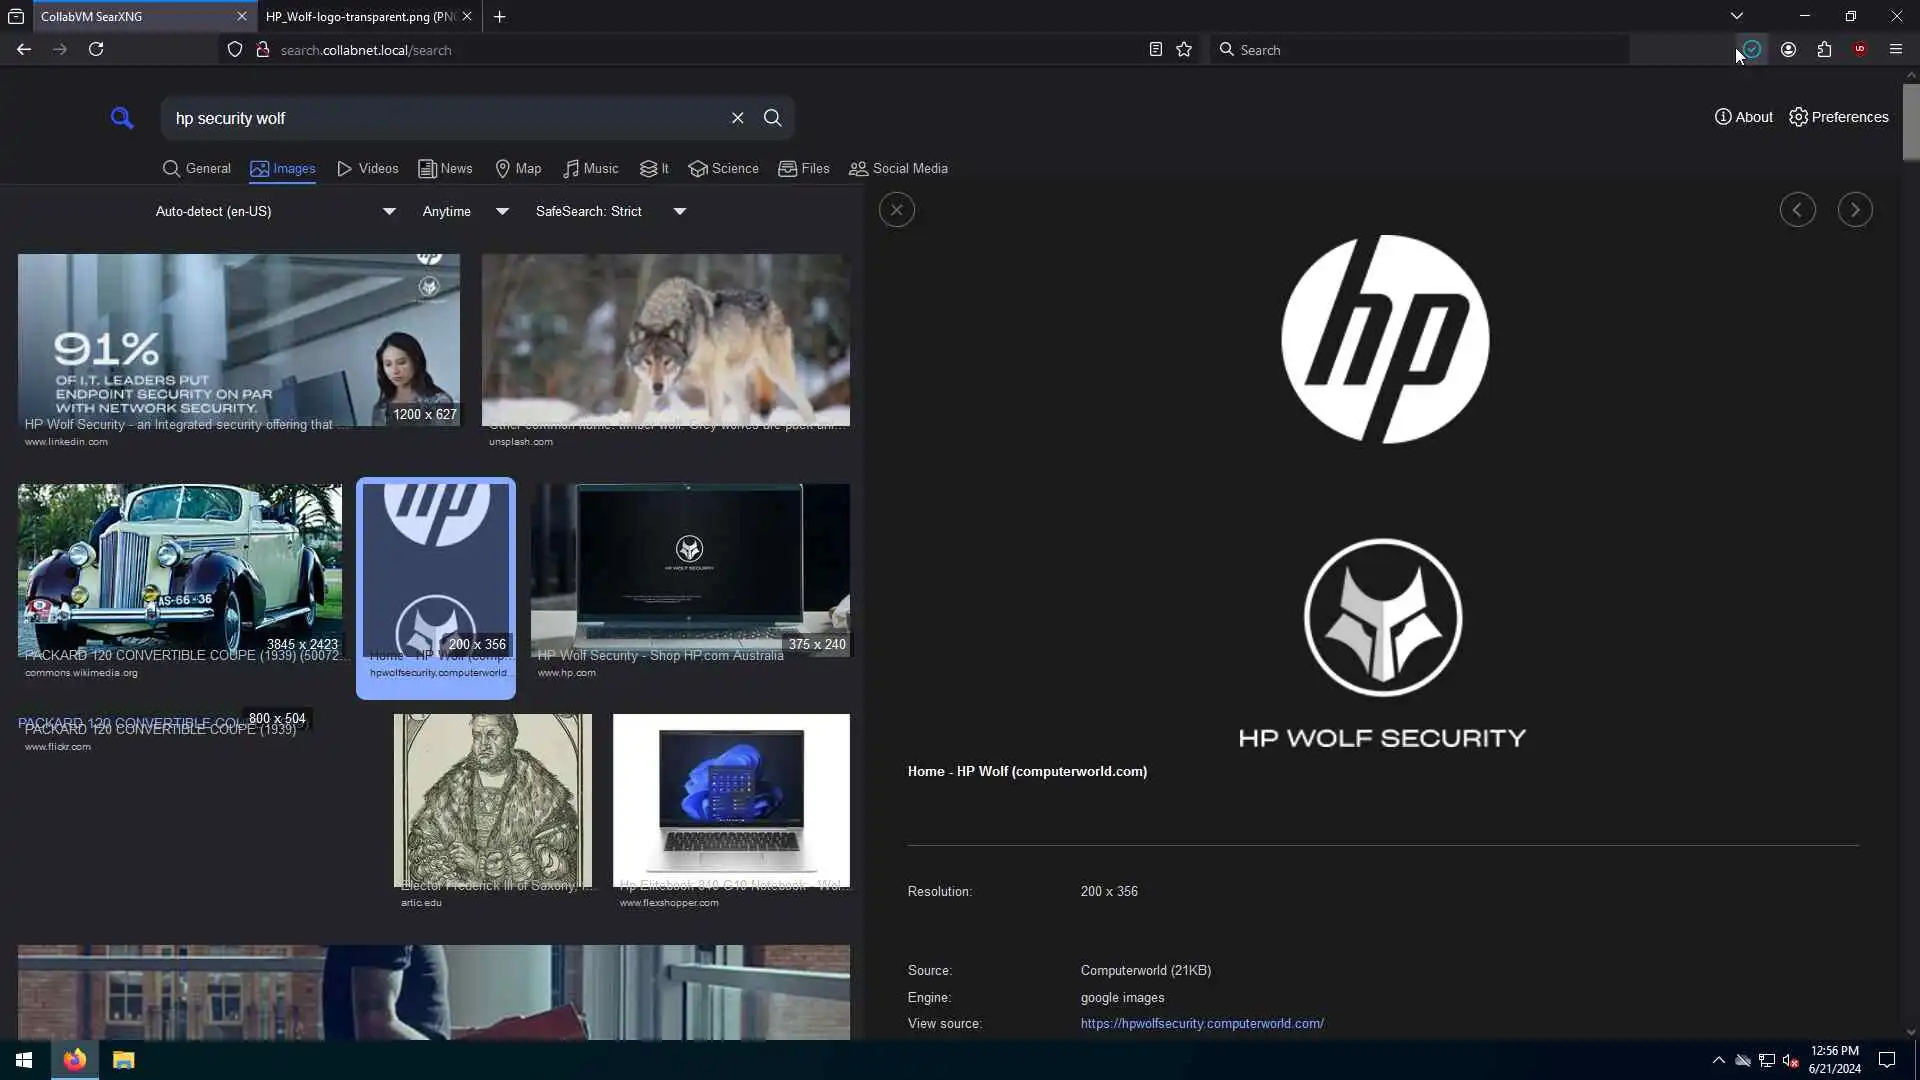This screenshot has width=1920, height=1080.
Task: Select the grey wolf image thumbnail
Action: point(665,340)
